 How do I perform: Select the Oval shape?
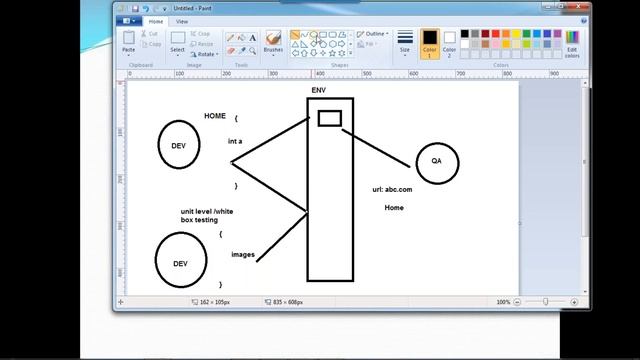[x=313, y=35]
